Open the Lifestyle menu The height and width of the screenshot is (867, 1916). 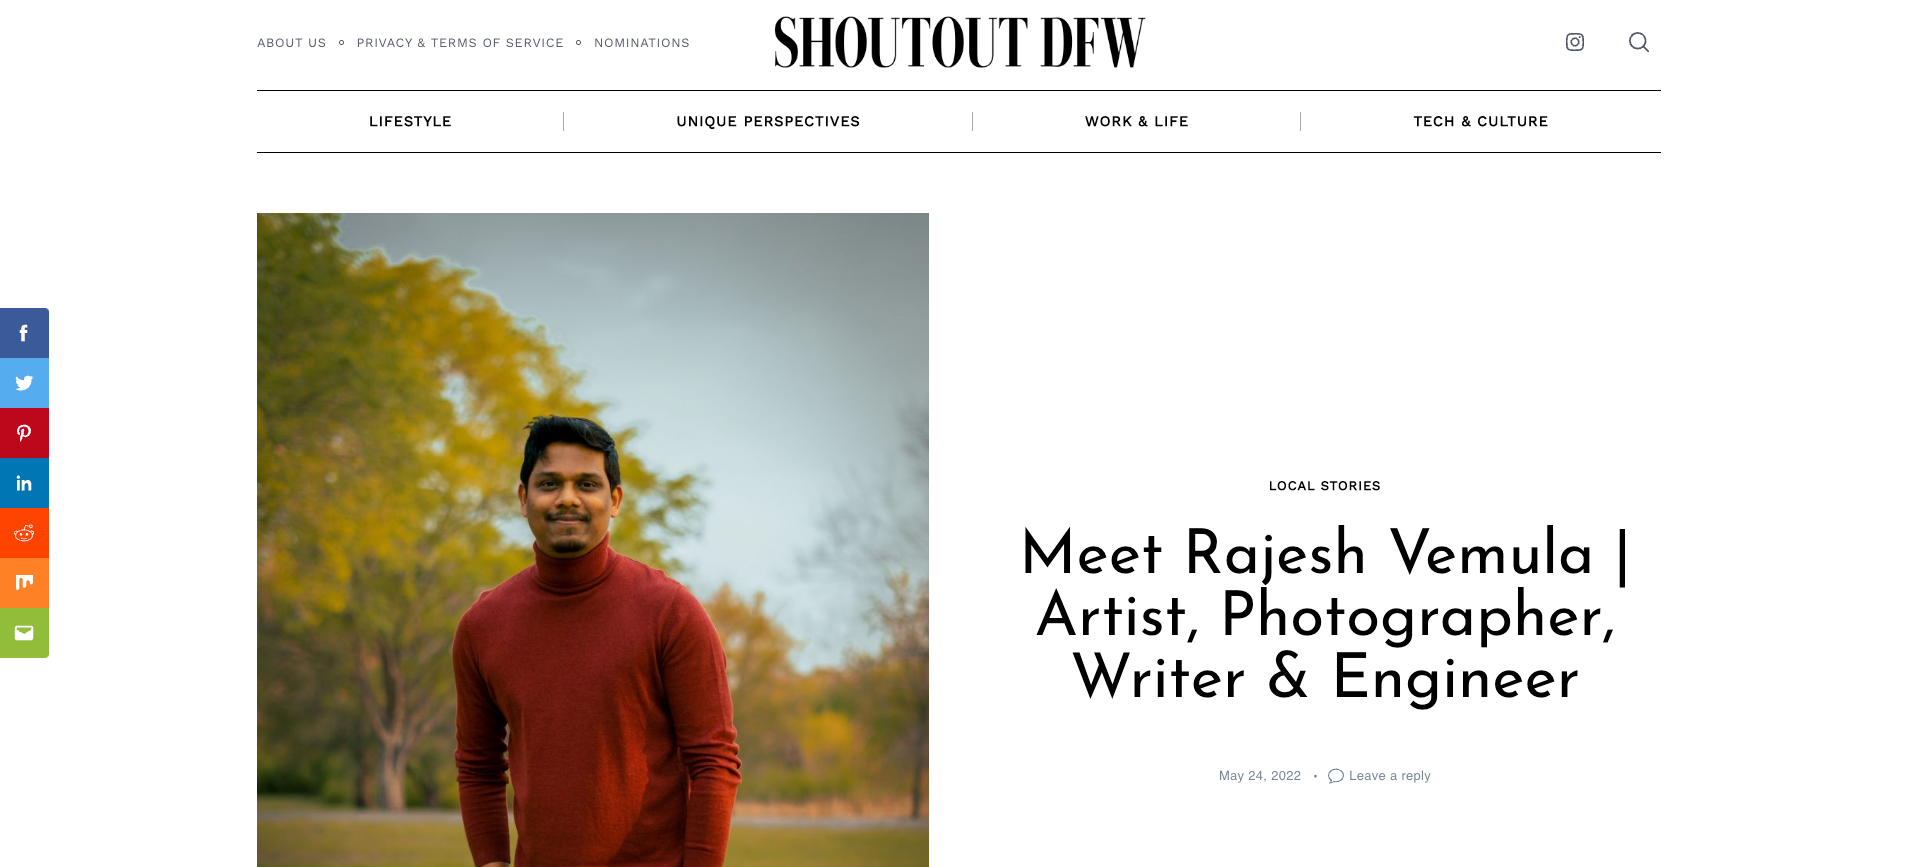[410, 121]
